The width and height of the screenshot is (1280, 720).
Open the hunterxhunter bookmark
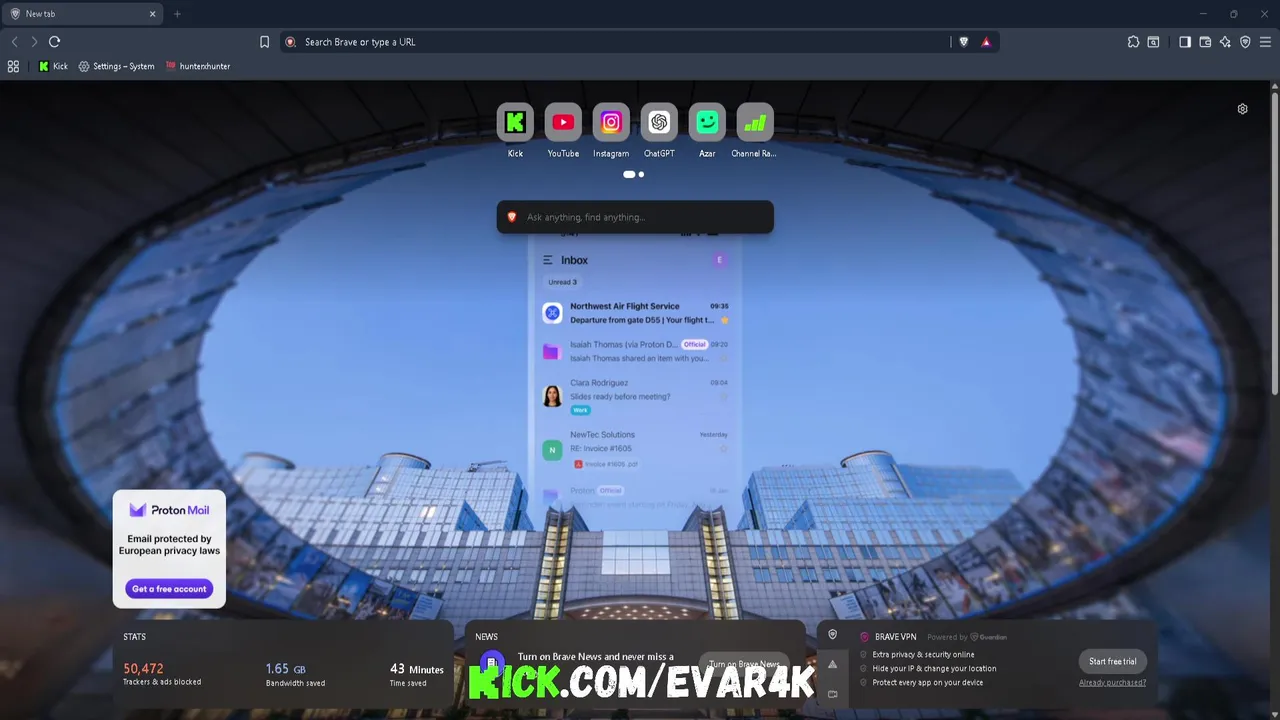(x=198, y=66)
